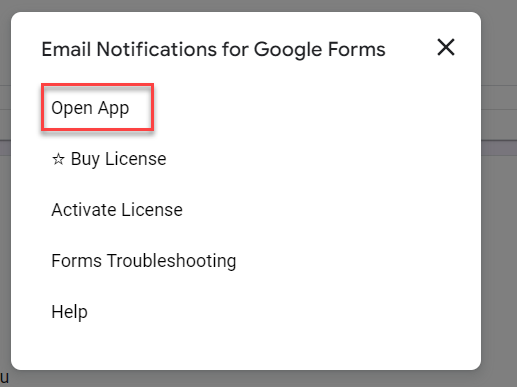Close the Email Notifications dialog with X
The height and width of the screenshot is (387, 517).
coord(446,47)
